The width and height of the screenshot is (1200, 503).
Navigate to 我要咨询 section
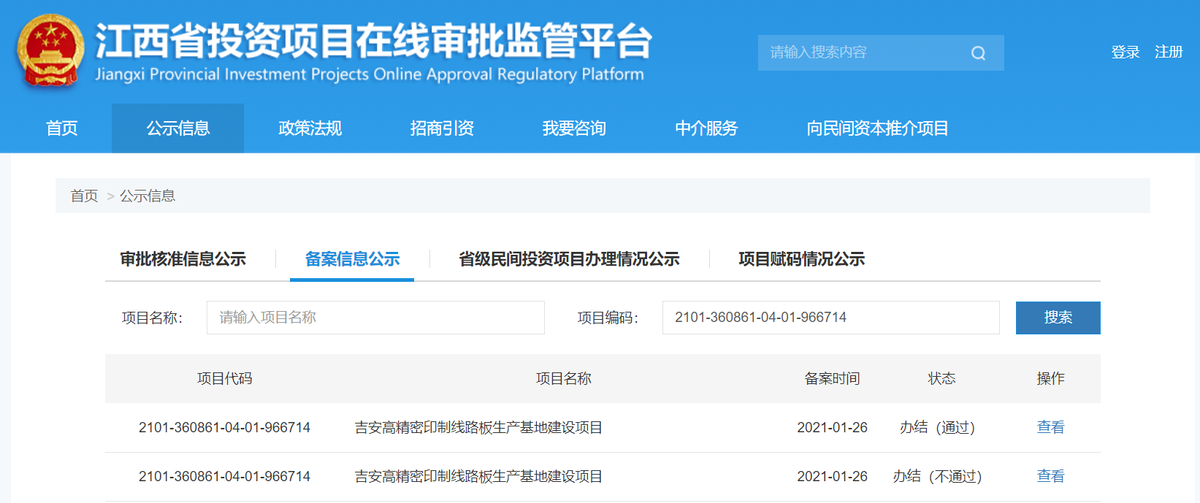[574, 128]
